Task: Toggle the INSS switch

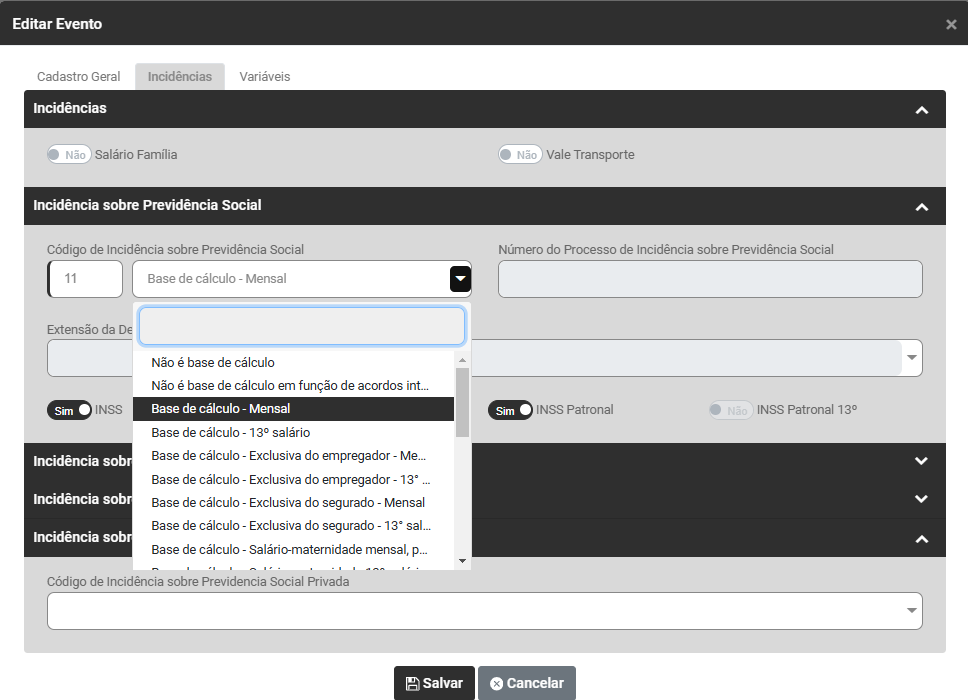Action: click(69, 410)
